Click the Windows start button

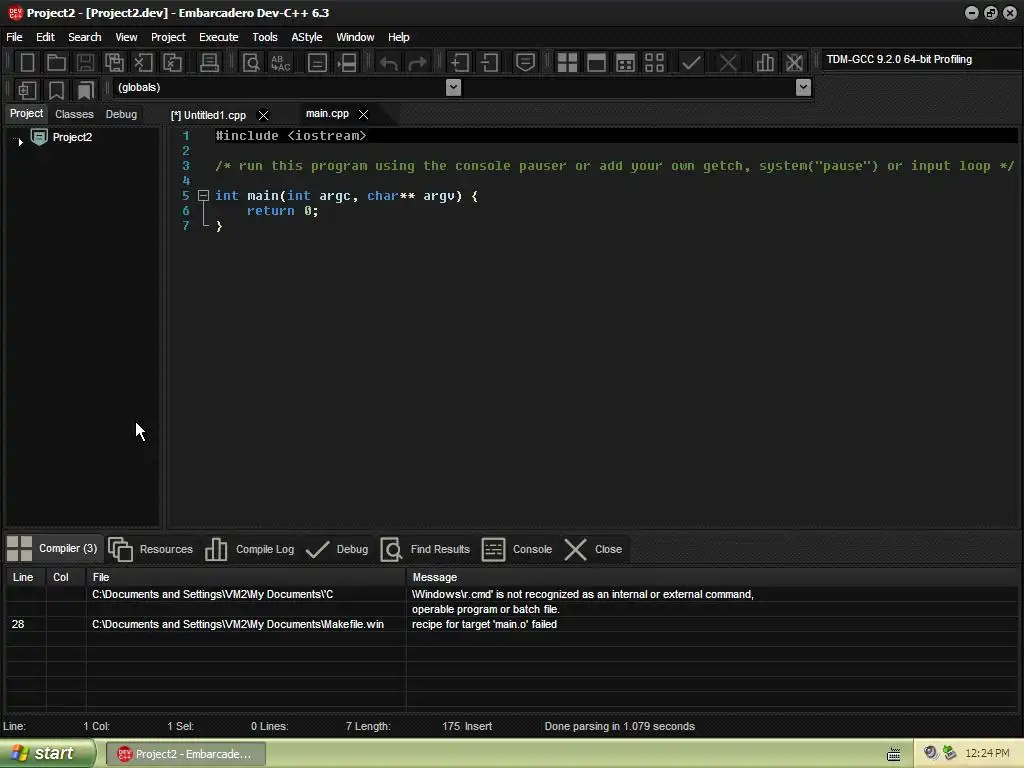coord(47,754)
